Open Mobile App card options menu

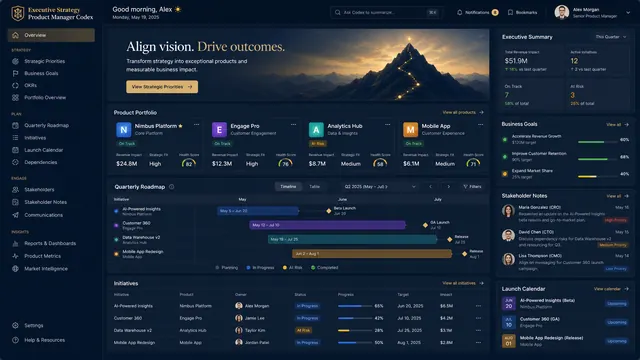pyautogui.click(x=480, y=124)
